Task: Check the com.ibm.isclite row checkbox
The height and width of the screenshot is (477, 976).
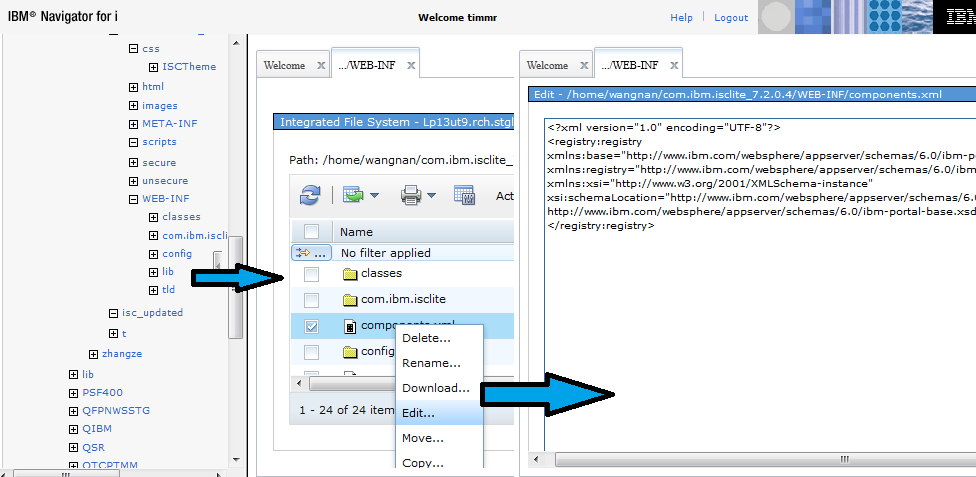Action: click(311, 301)
